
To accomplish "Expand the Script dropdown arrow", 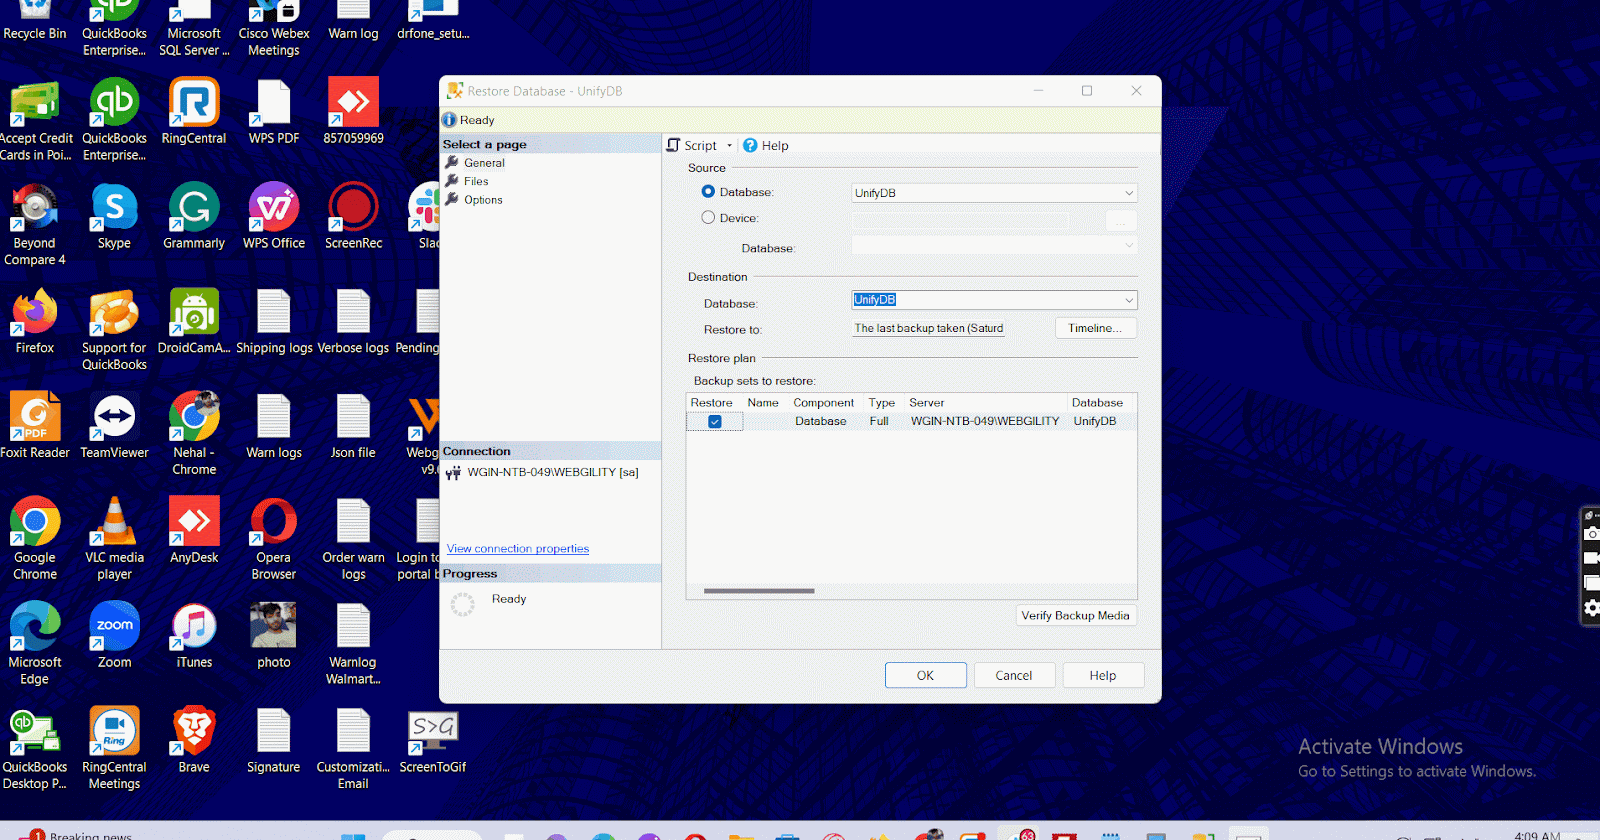I will click(x=729, y=146).
